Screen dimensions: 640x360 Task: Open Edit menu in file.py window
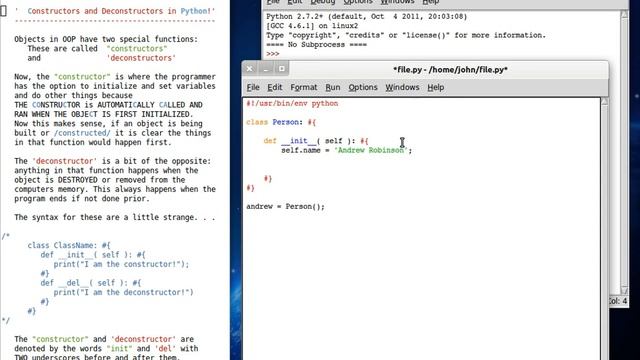tap(275, 87)
